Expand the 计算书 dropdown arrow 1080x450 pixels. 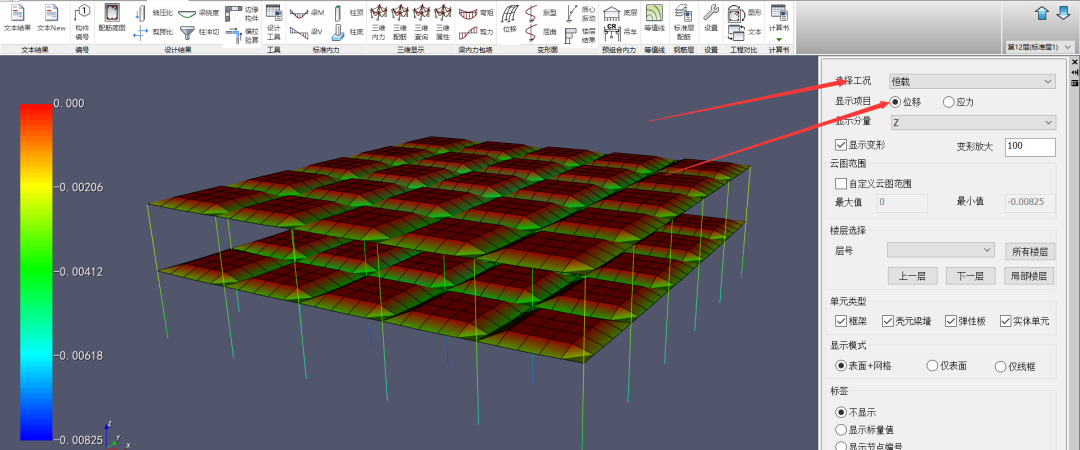(778, 39)
